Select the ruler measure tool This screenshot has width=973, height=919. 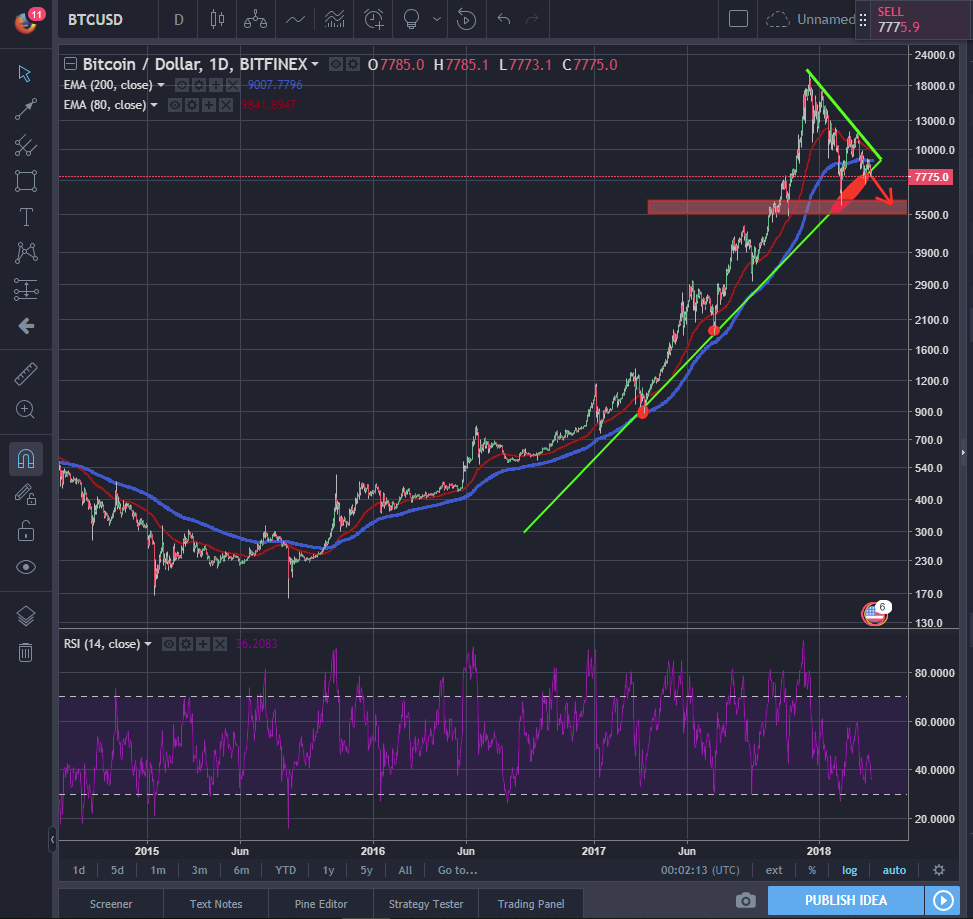coord(25,374)
